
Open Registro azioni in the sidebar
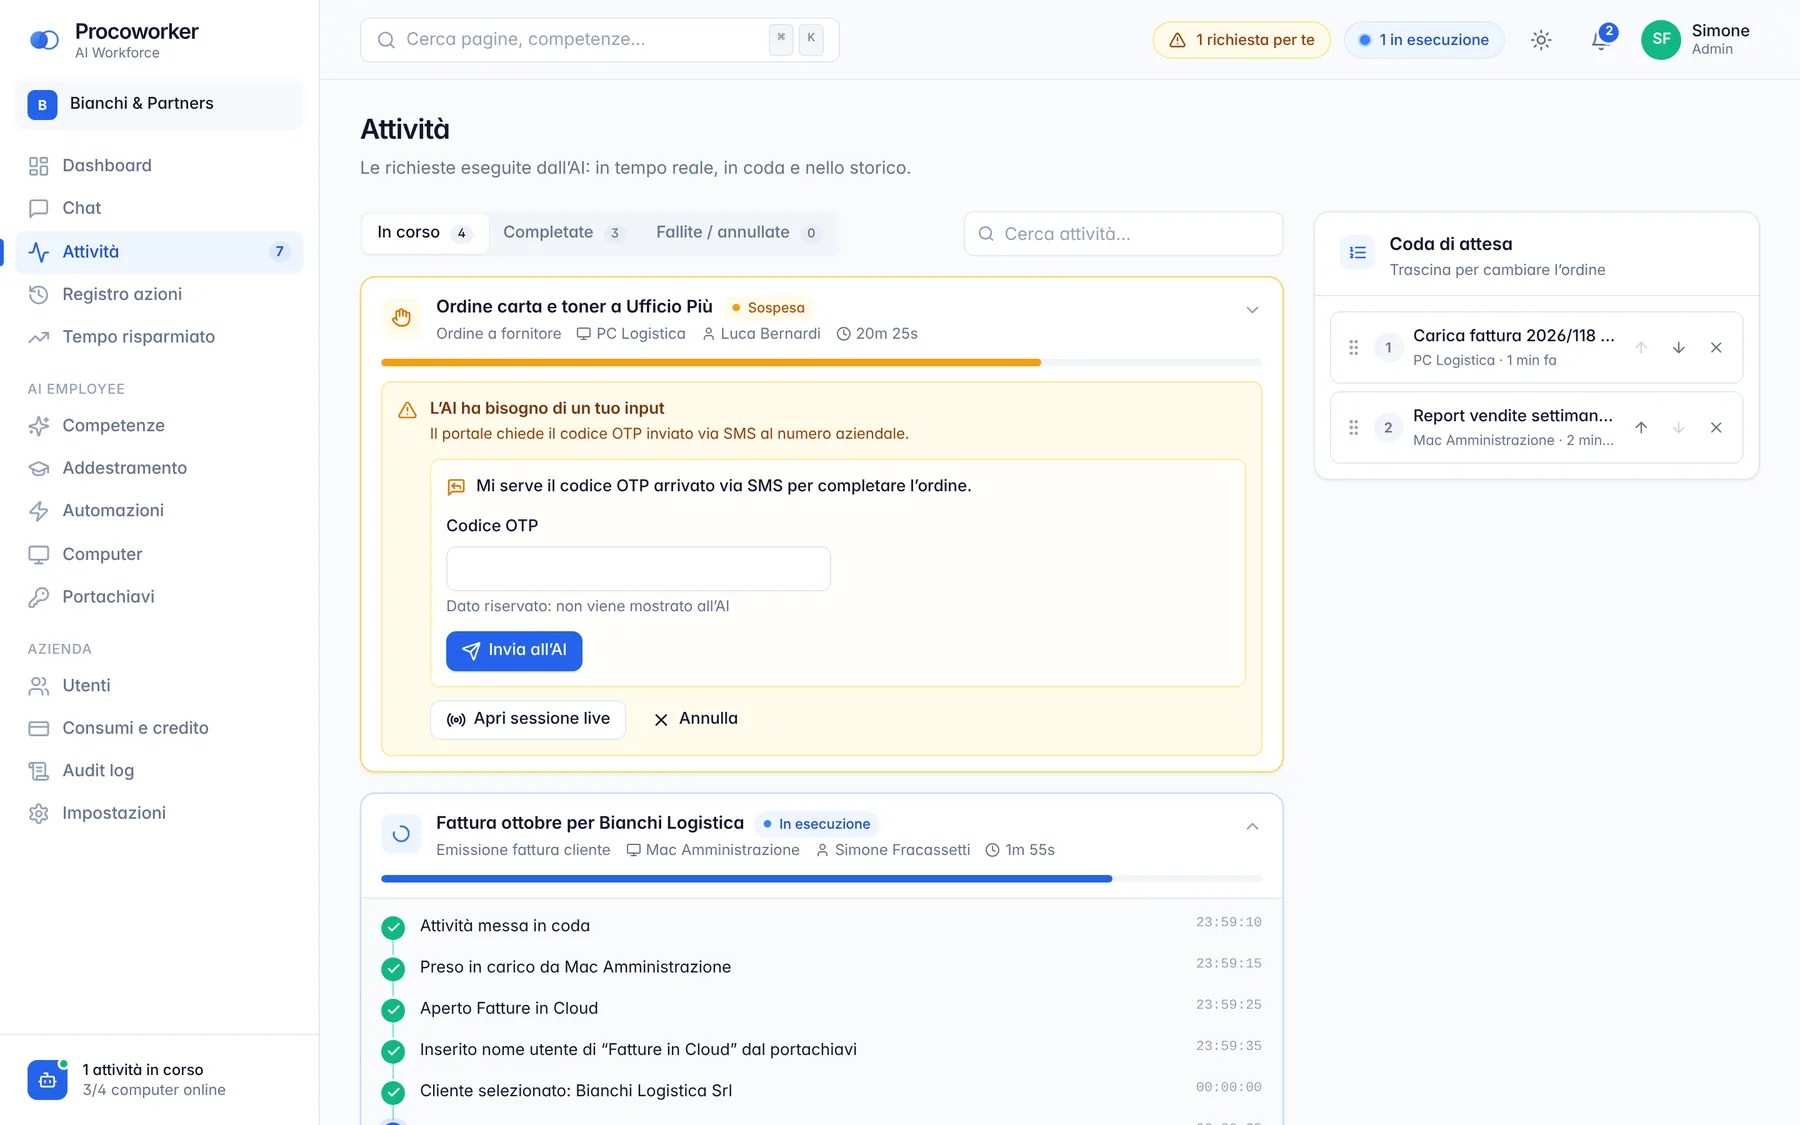point(159,294)
